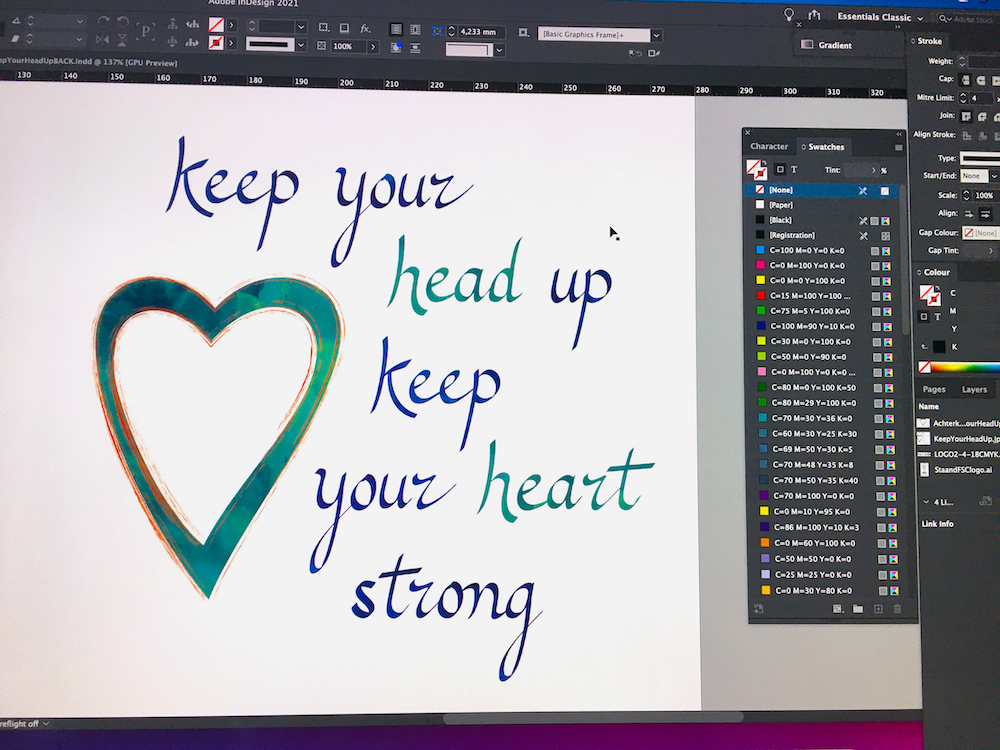Screen dimensions: 1000x750
Task: Click the delete swatch trash icon
Action: [897, 609]
